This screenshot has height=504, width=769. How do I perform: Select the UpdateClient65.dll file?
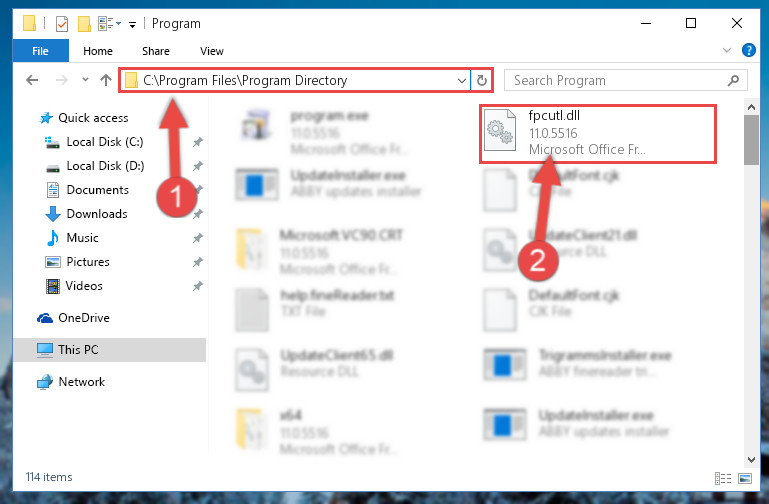pyautogui.click(x=314, y=368)
